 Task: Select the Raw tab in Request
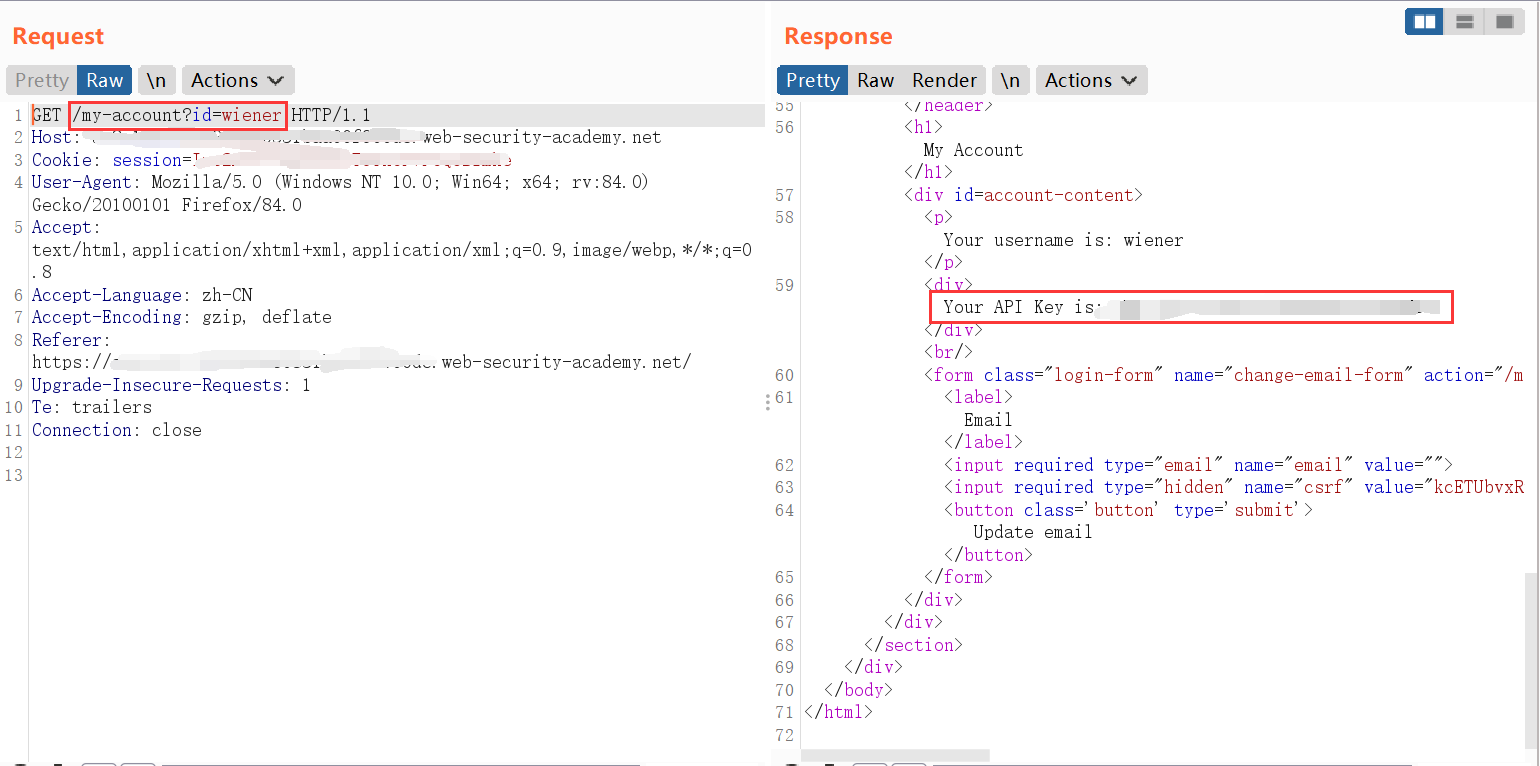(104, 81)
